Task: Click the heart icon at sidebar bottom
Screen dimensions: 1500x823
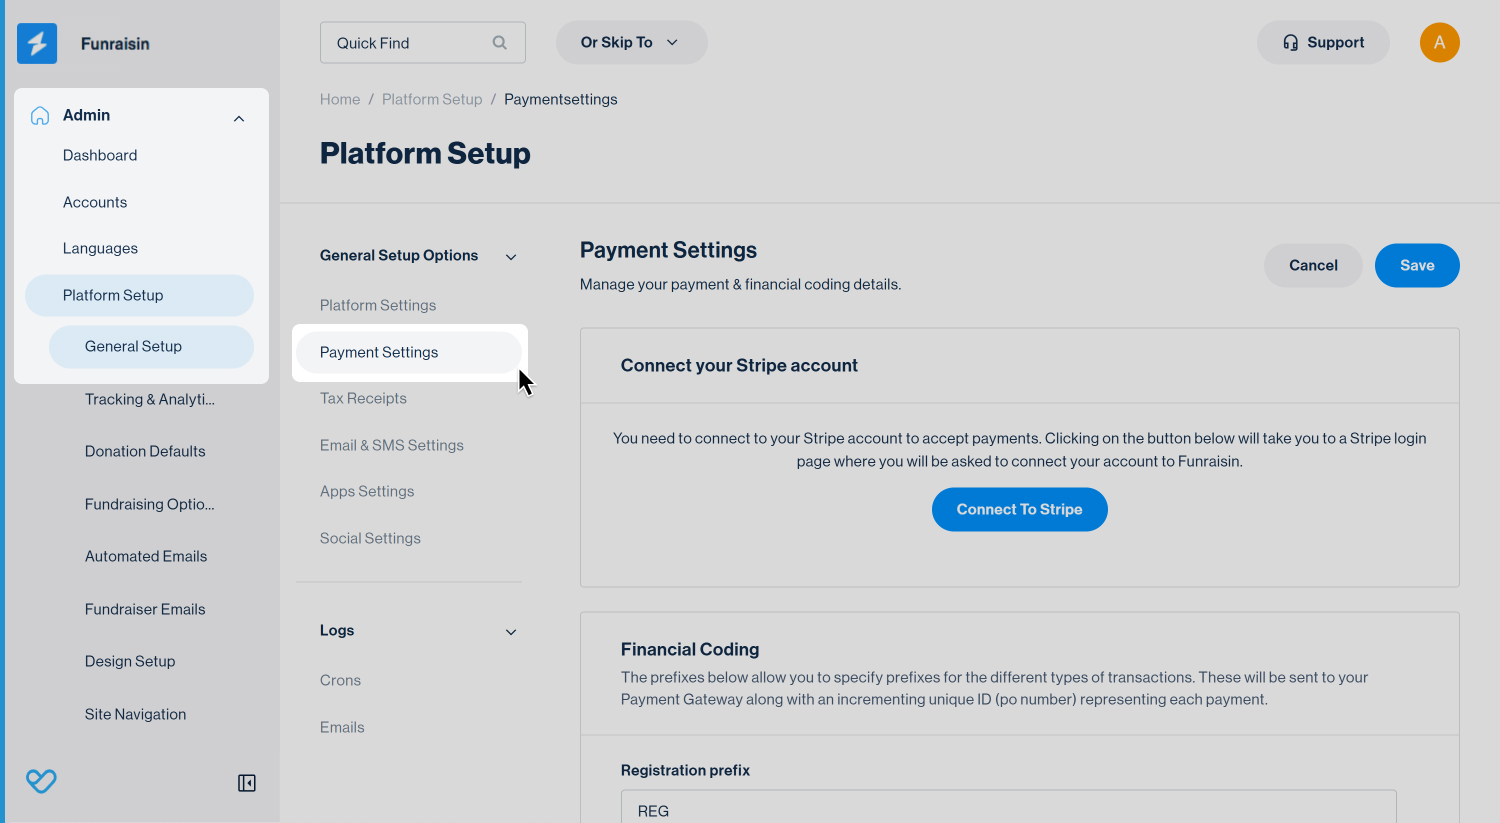Action: click(x=41, y=781)
